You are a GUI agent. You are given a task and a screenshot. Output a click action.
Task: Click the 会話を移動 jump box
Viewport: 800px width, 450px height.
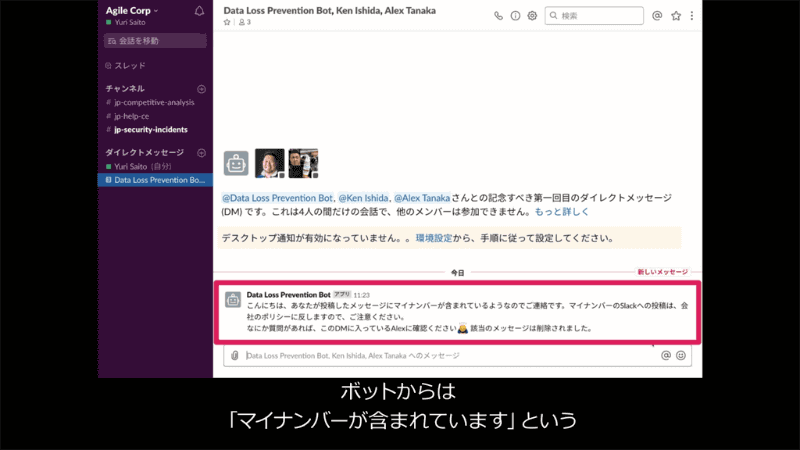(155, 41)
